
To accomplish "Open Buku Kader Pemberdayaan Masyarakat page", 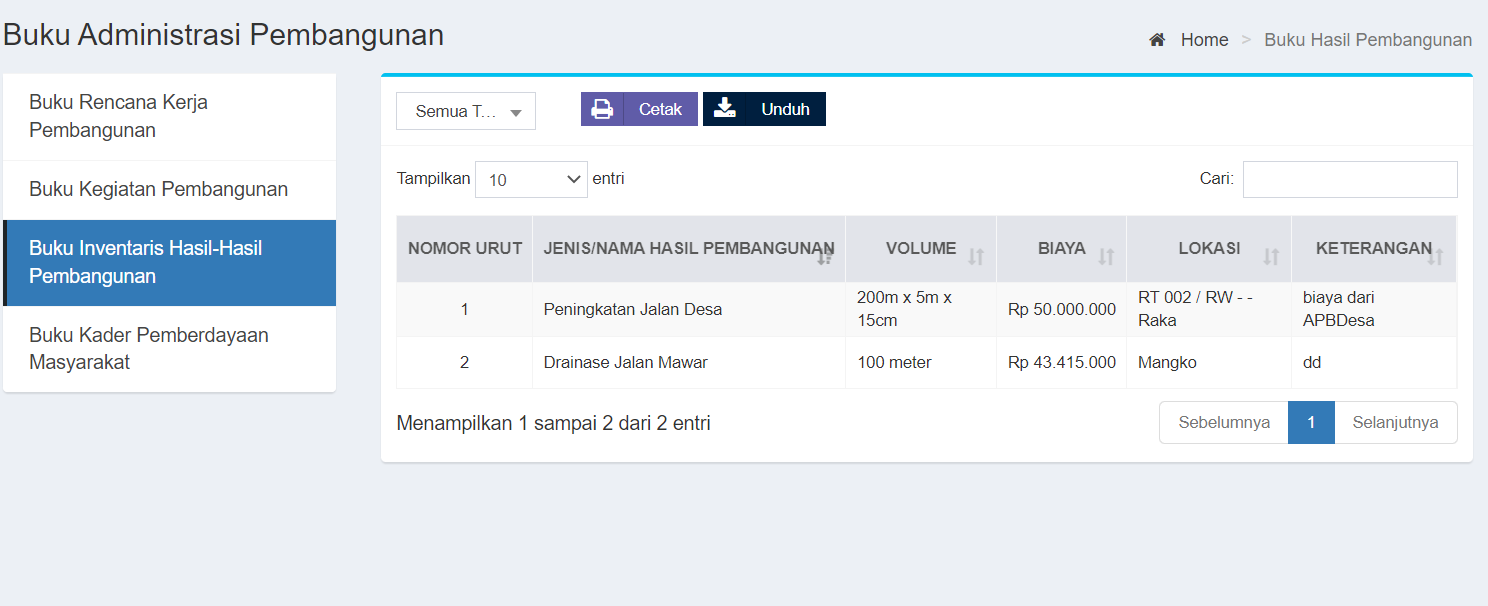I will tap(149, 349).
